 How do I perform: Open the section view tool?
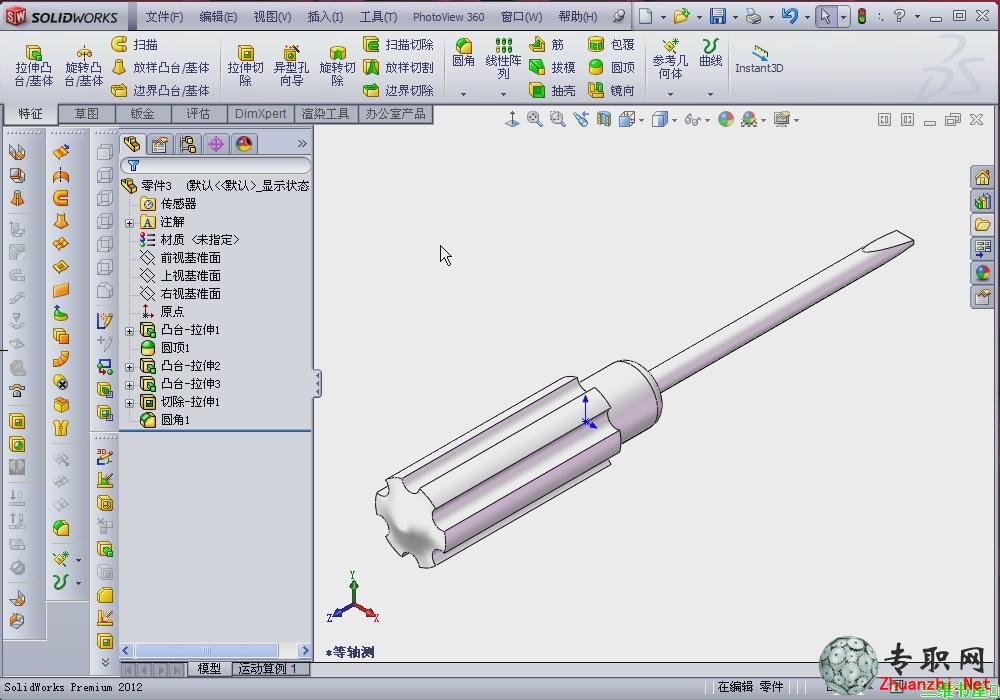click(603, 119)
